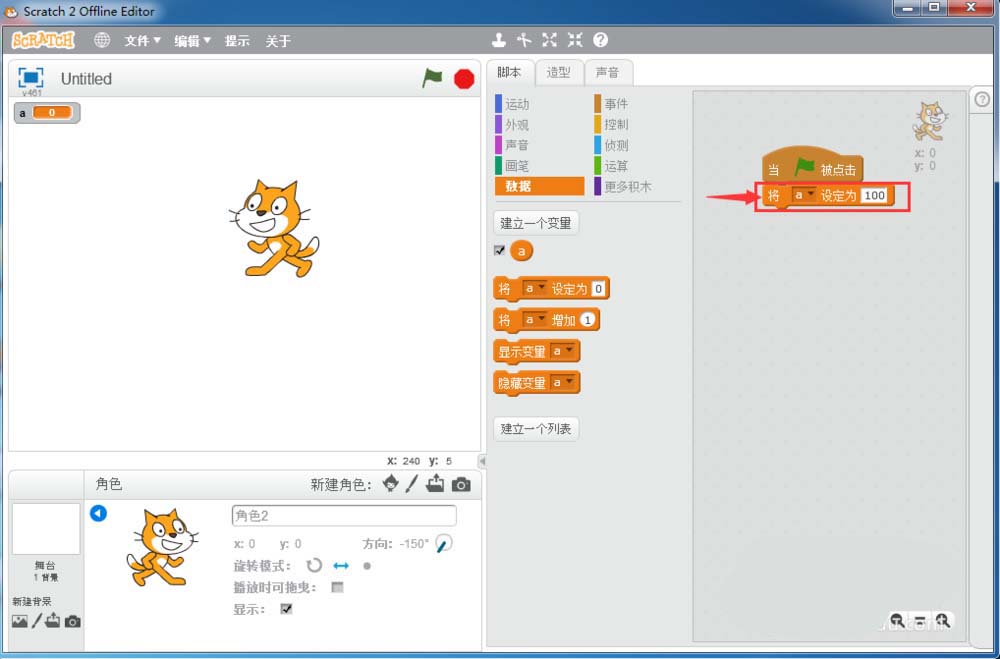Select the Delete scissors tool
Viewport: 1000px width, 659px height.
(x=524, y=40)
